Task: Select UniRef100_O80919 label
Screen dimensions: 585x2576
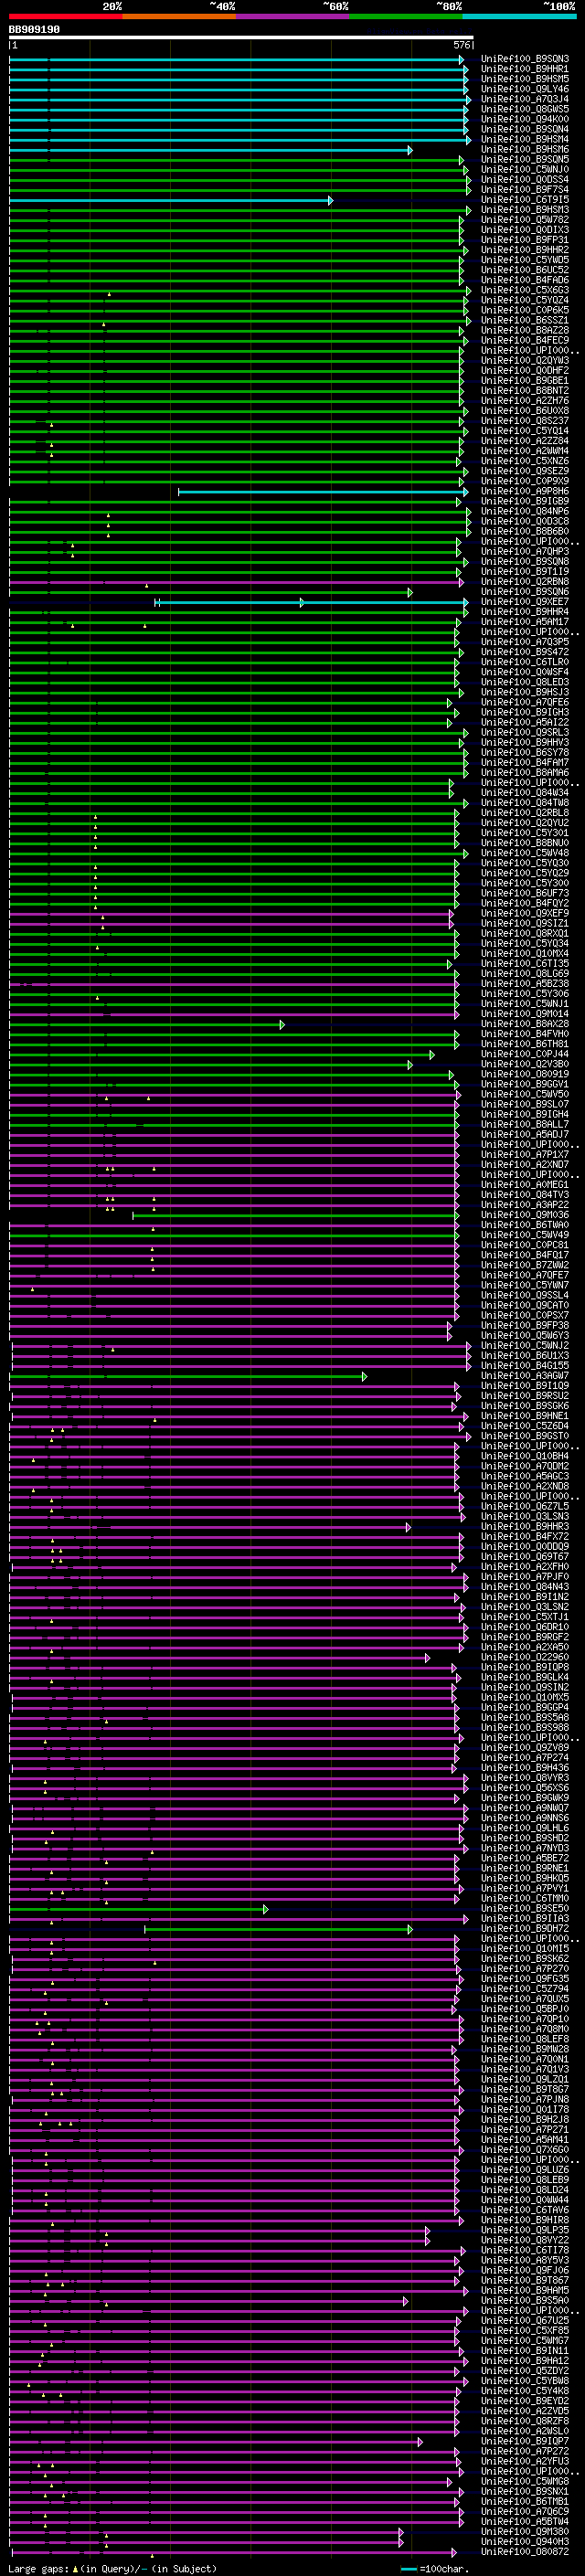Action: coord(525,1074)
